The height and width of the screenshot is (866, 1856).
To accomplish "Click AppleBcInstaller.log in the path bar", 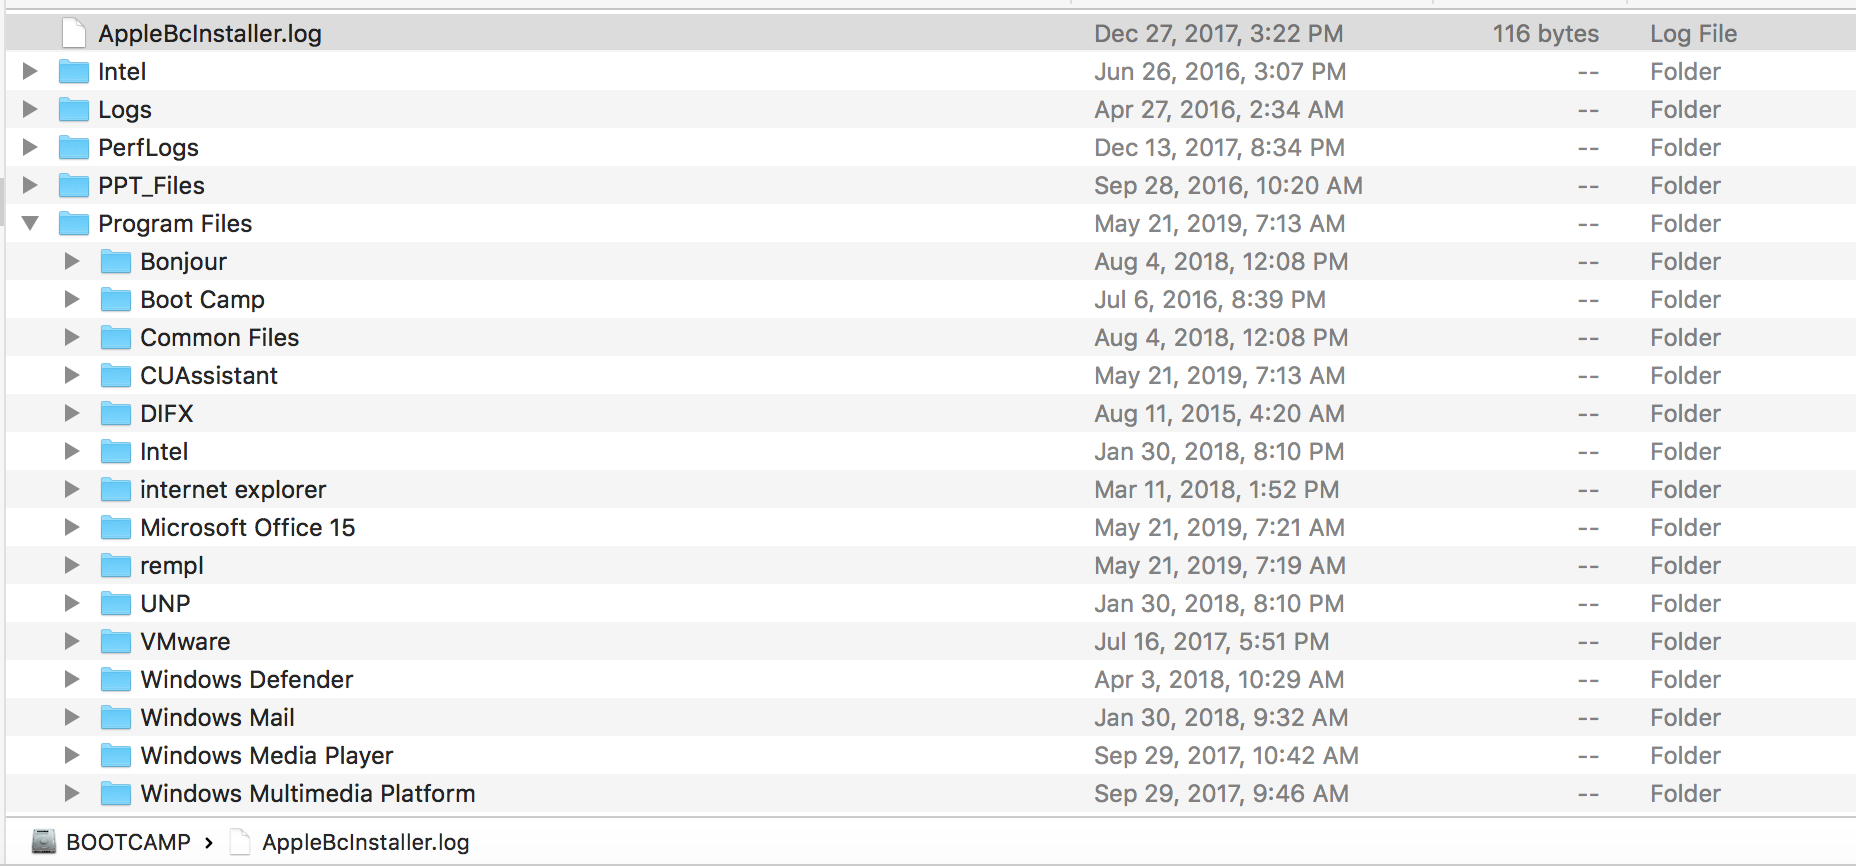I will 365,842.
